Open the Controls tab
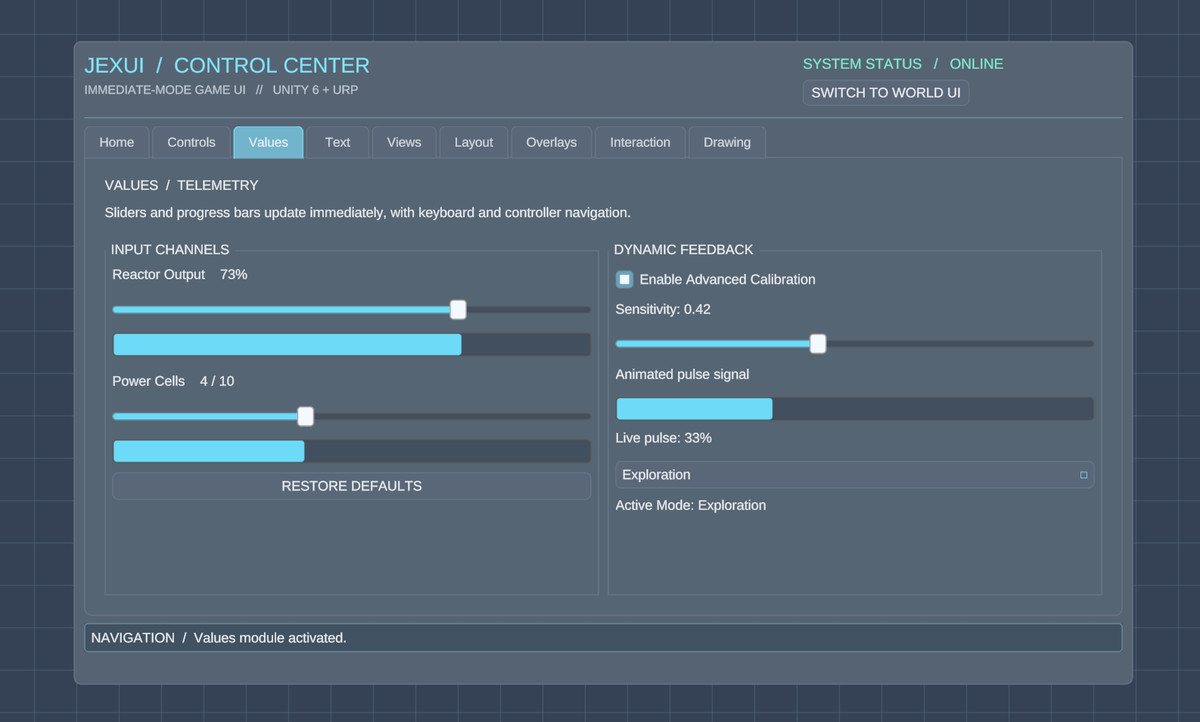1200x722 pixels. coord(191,142)
